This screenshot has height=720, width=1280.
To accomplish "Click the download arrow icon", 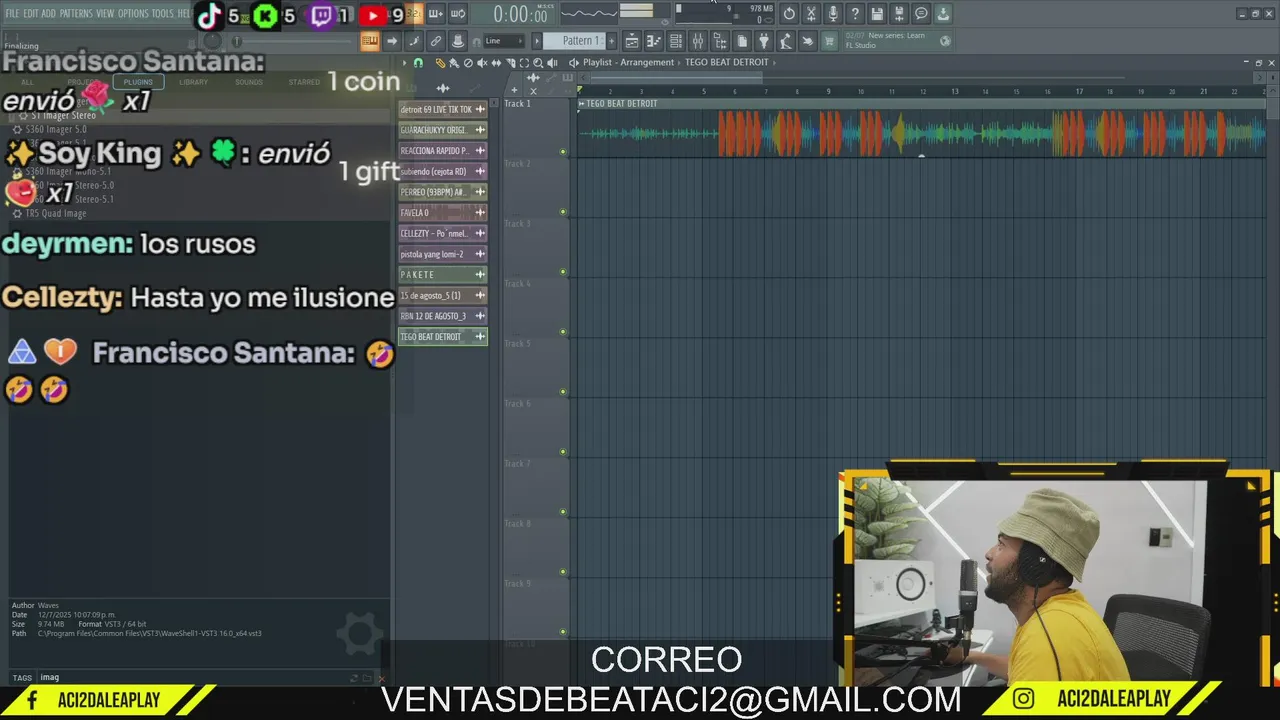I will tap(943, 14).
